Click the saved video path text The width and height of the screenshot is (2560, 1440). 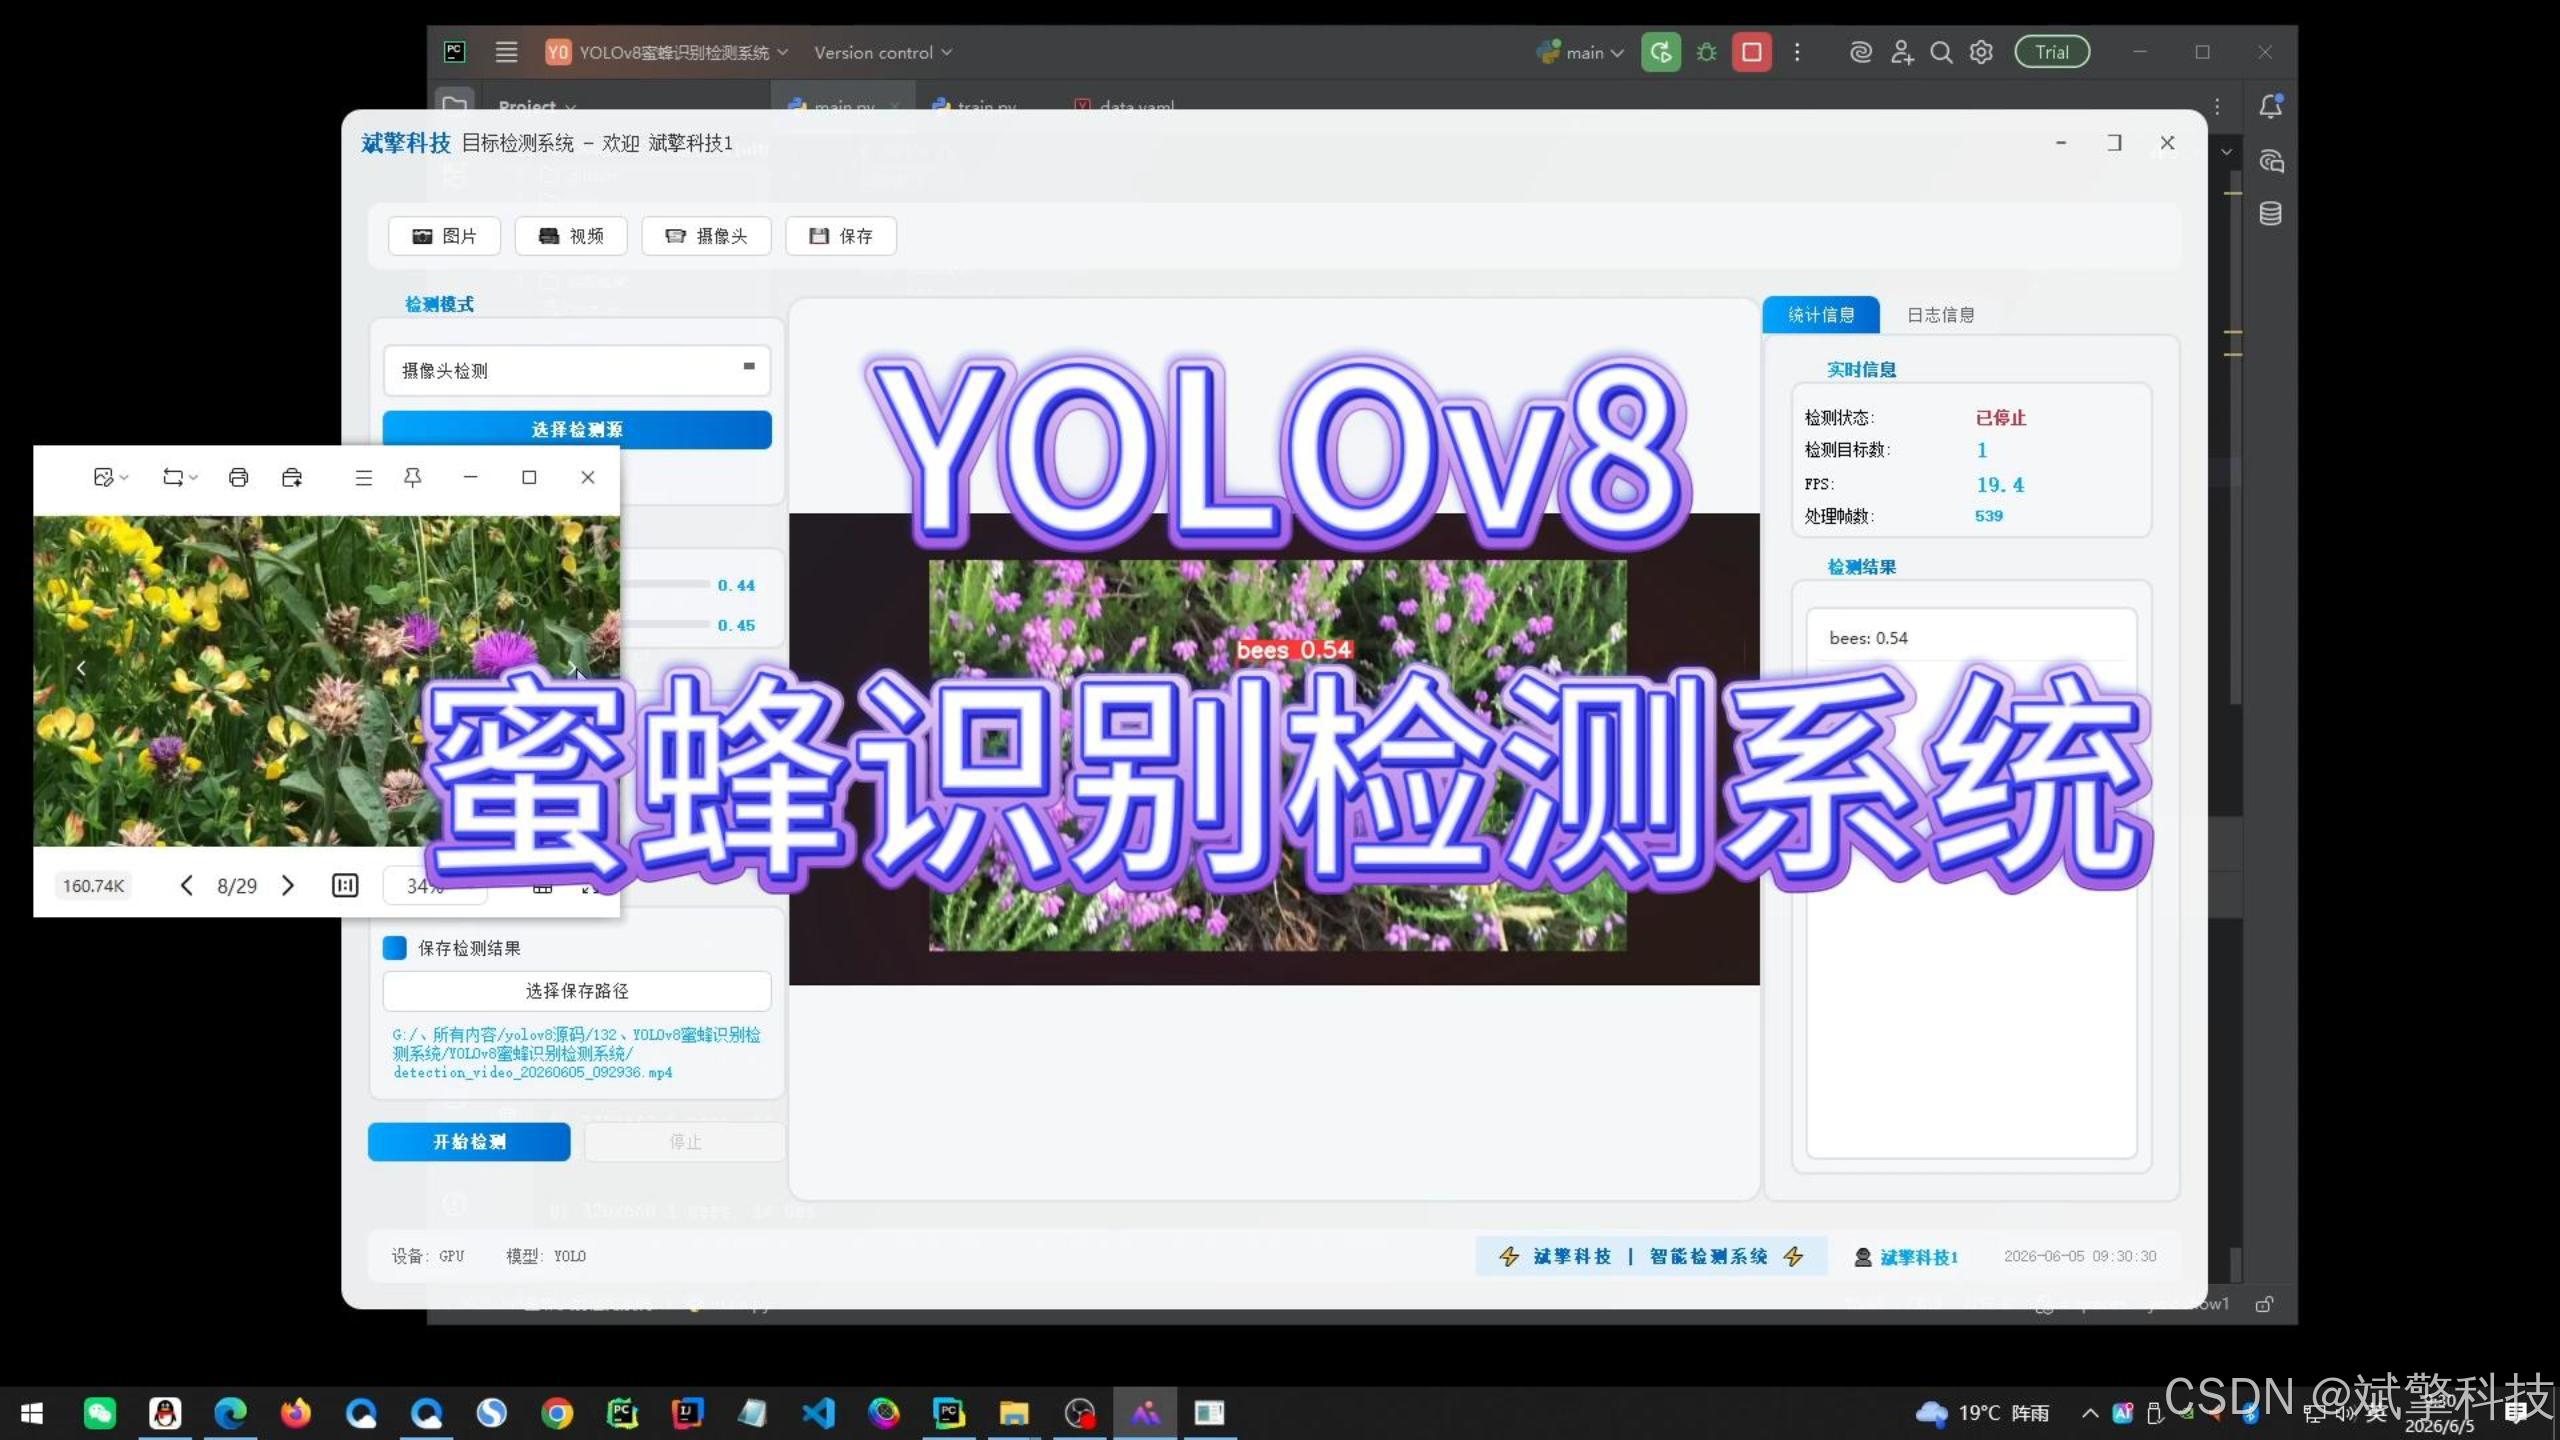tap(576, 1053)
